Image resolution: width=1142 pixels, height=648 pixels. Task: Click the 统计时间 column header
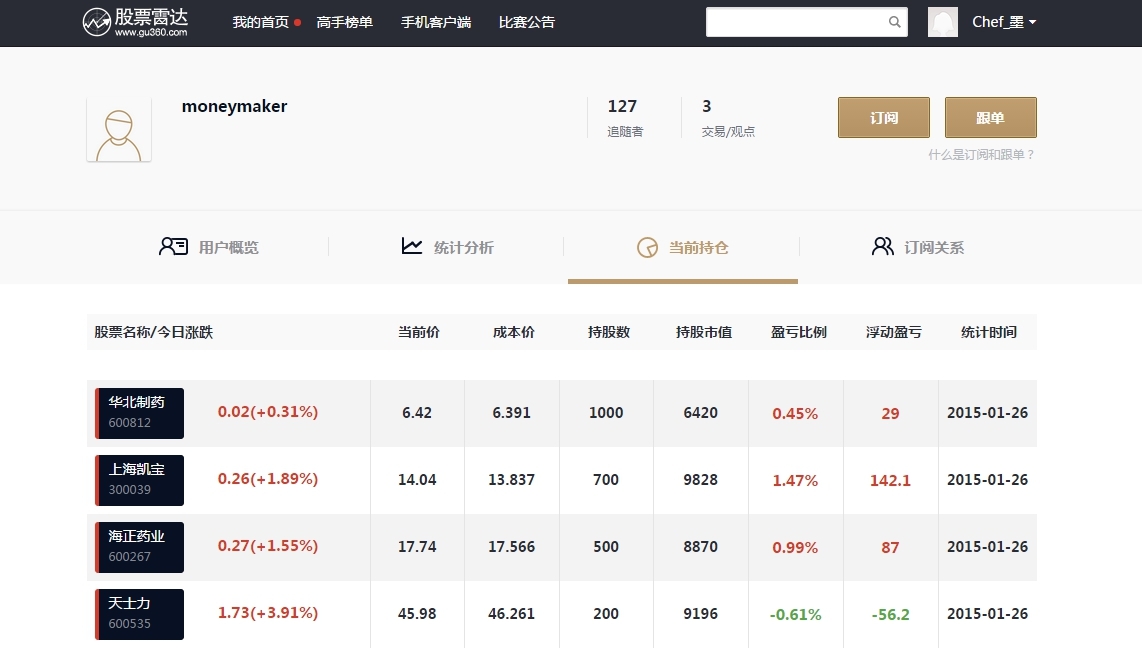coord(988,332)
